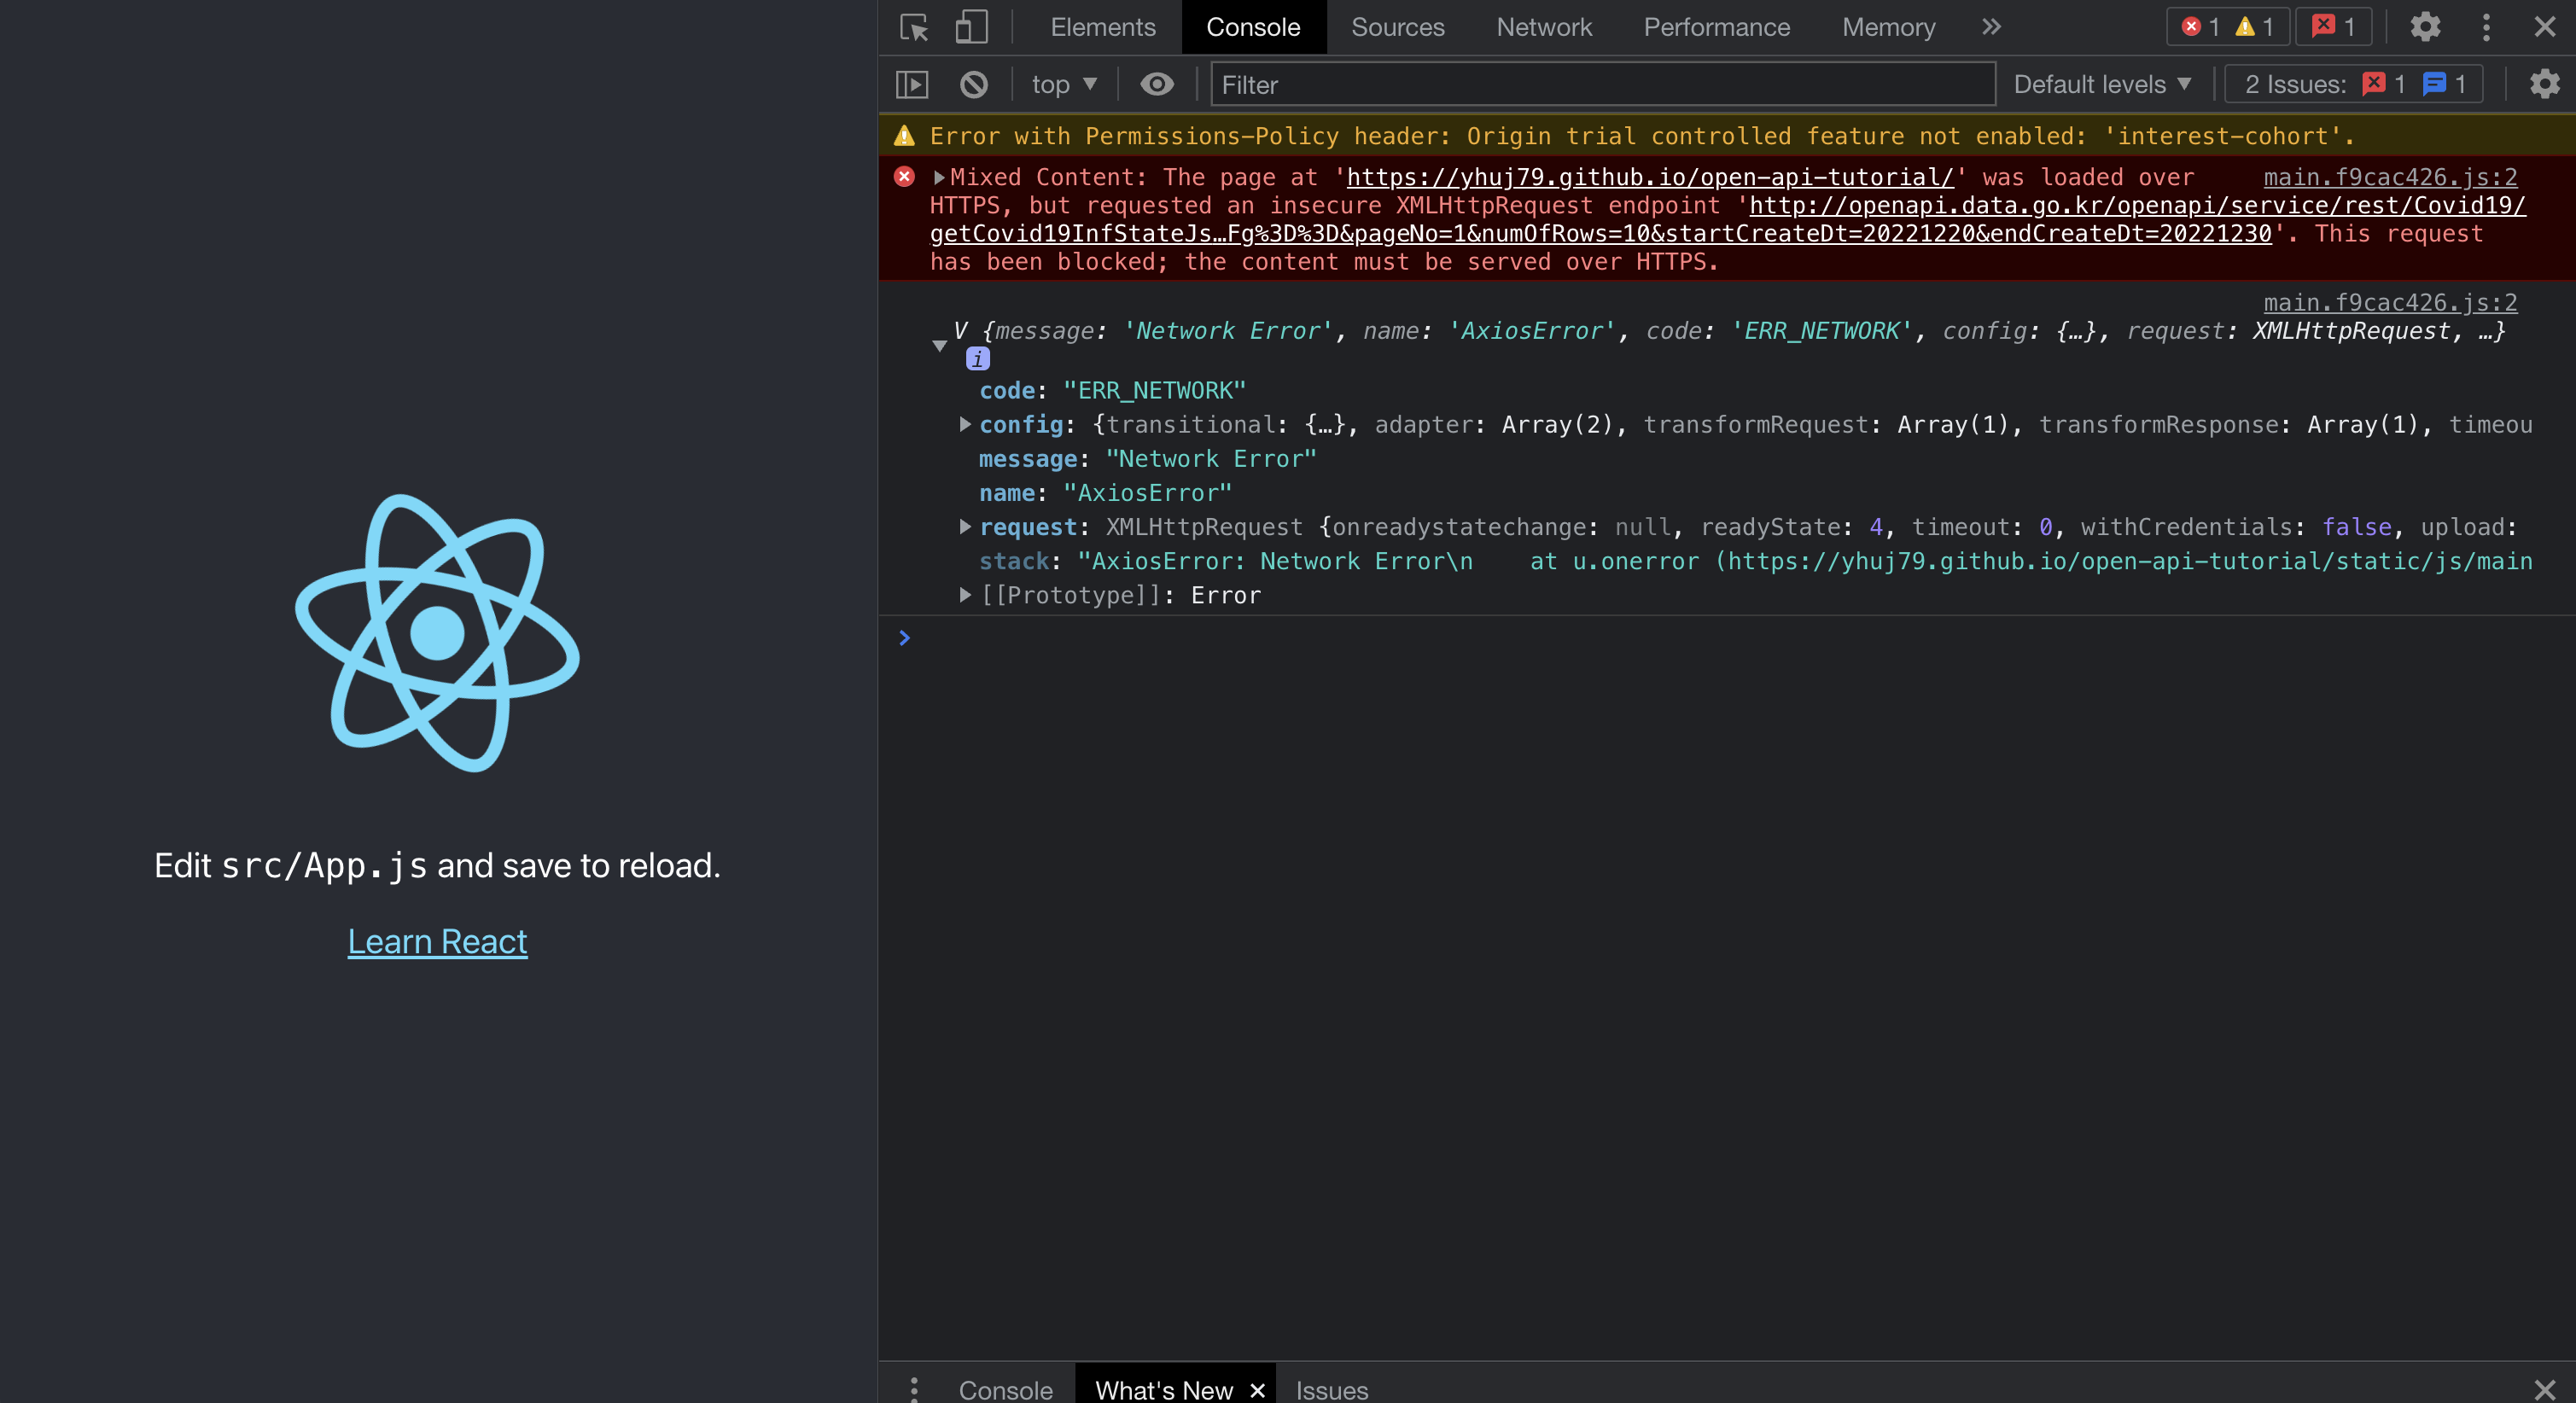The width and height of the screenshot is (2576, 1403).
Task: Click the React logo
Action: [x=437, y=632]
